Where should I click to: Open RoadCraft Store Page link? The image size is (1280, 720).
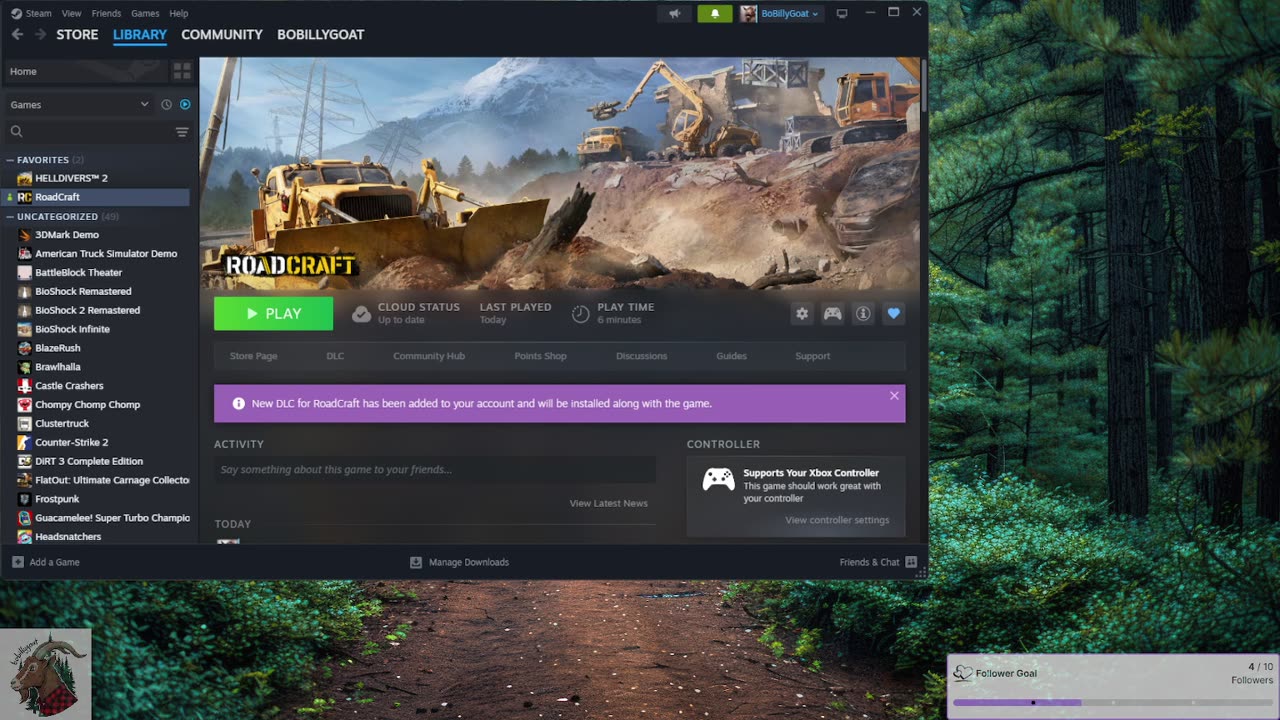click(254, 356)
